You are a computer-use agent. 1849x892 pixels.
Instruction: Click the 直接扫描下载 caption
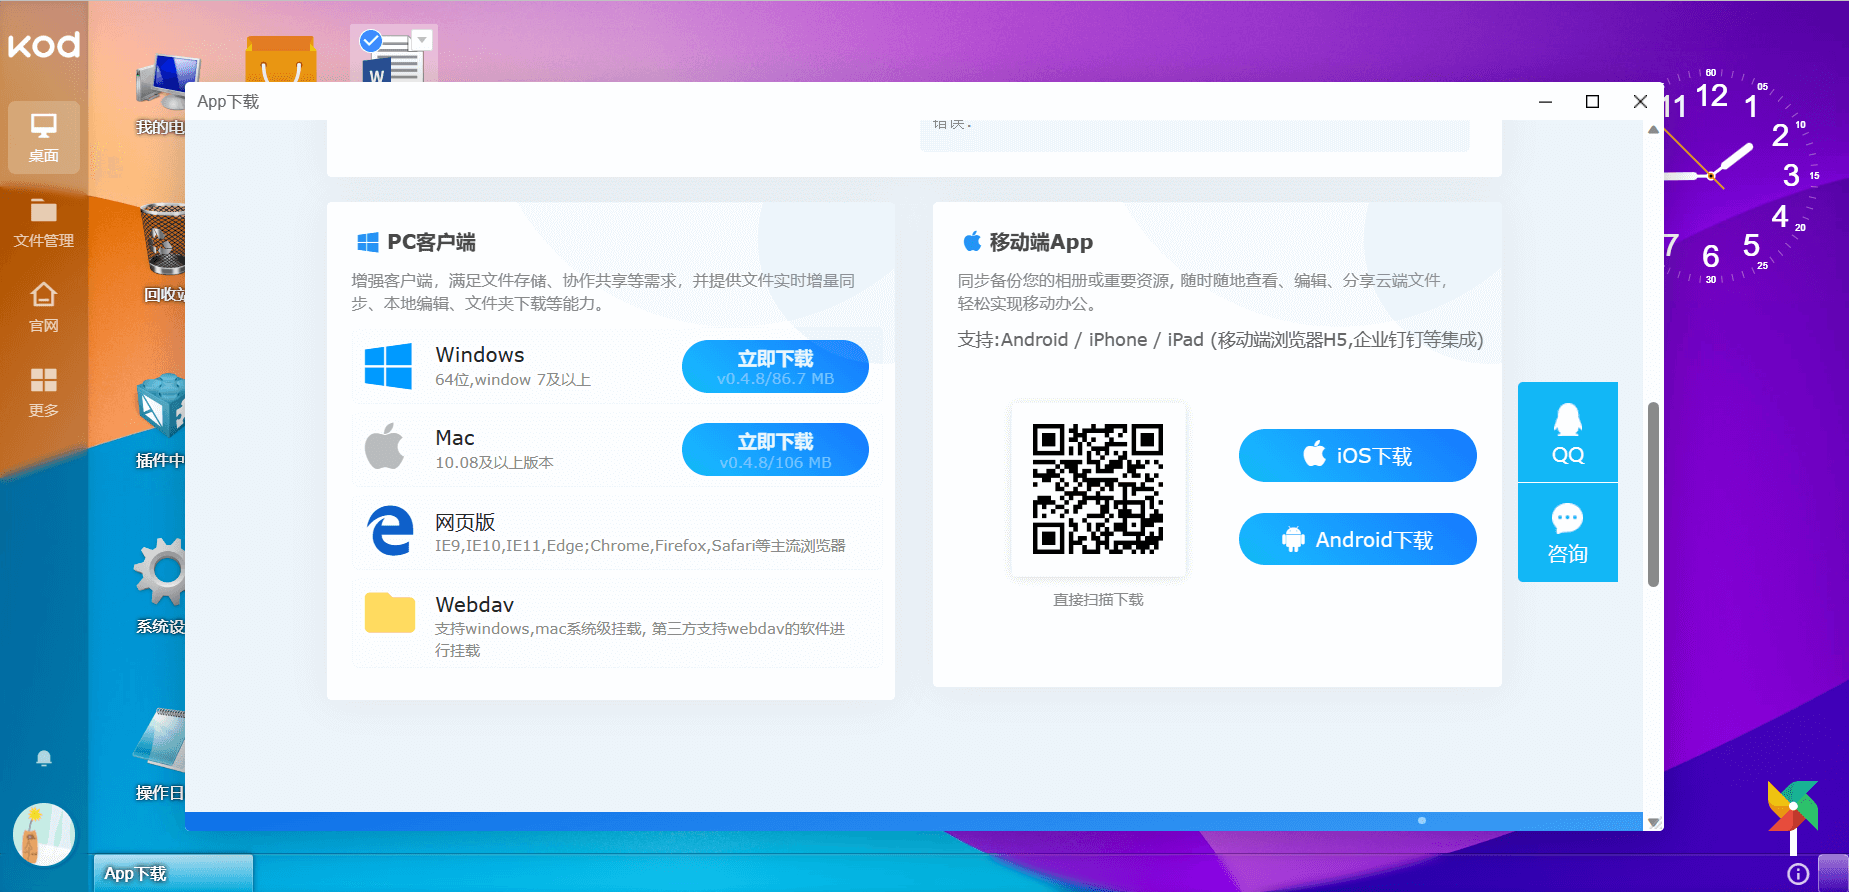(1098, 600)
